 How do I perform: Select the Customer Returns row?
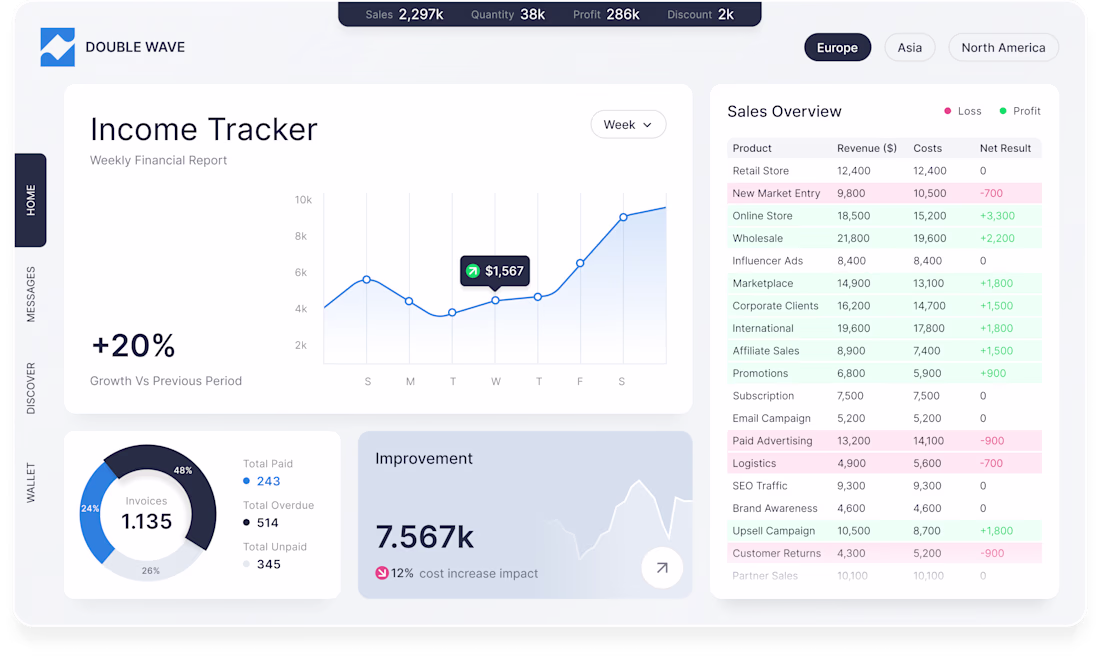point(884,553)
